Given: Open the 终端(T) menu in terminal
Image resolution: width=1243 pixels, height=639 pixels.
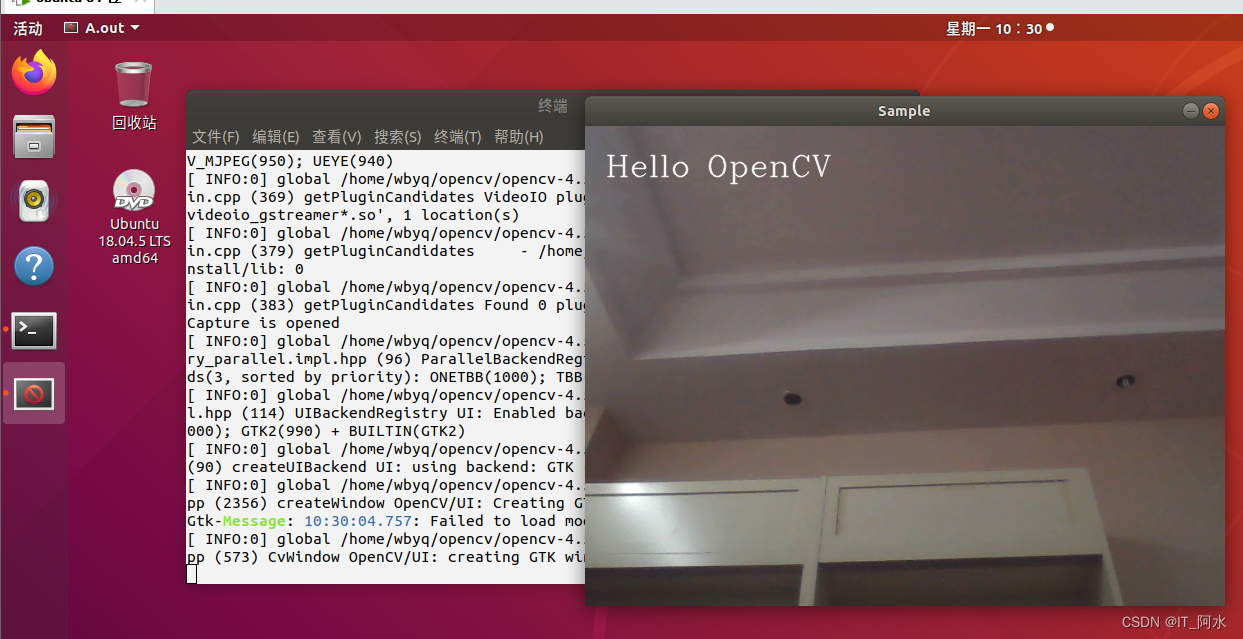Looking at the screenshot, I should (458, 137).
